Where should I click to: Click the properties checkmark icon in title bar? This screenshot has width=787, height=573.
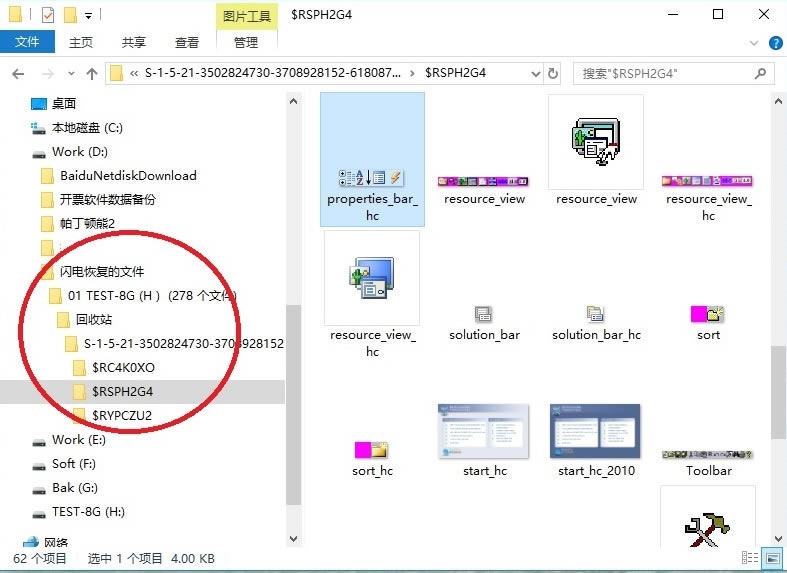pos(46,15)
